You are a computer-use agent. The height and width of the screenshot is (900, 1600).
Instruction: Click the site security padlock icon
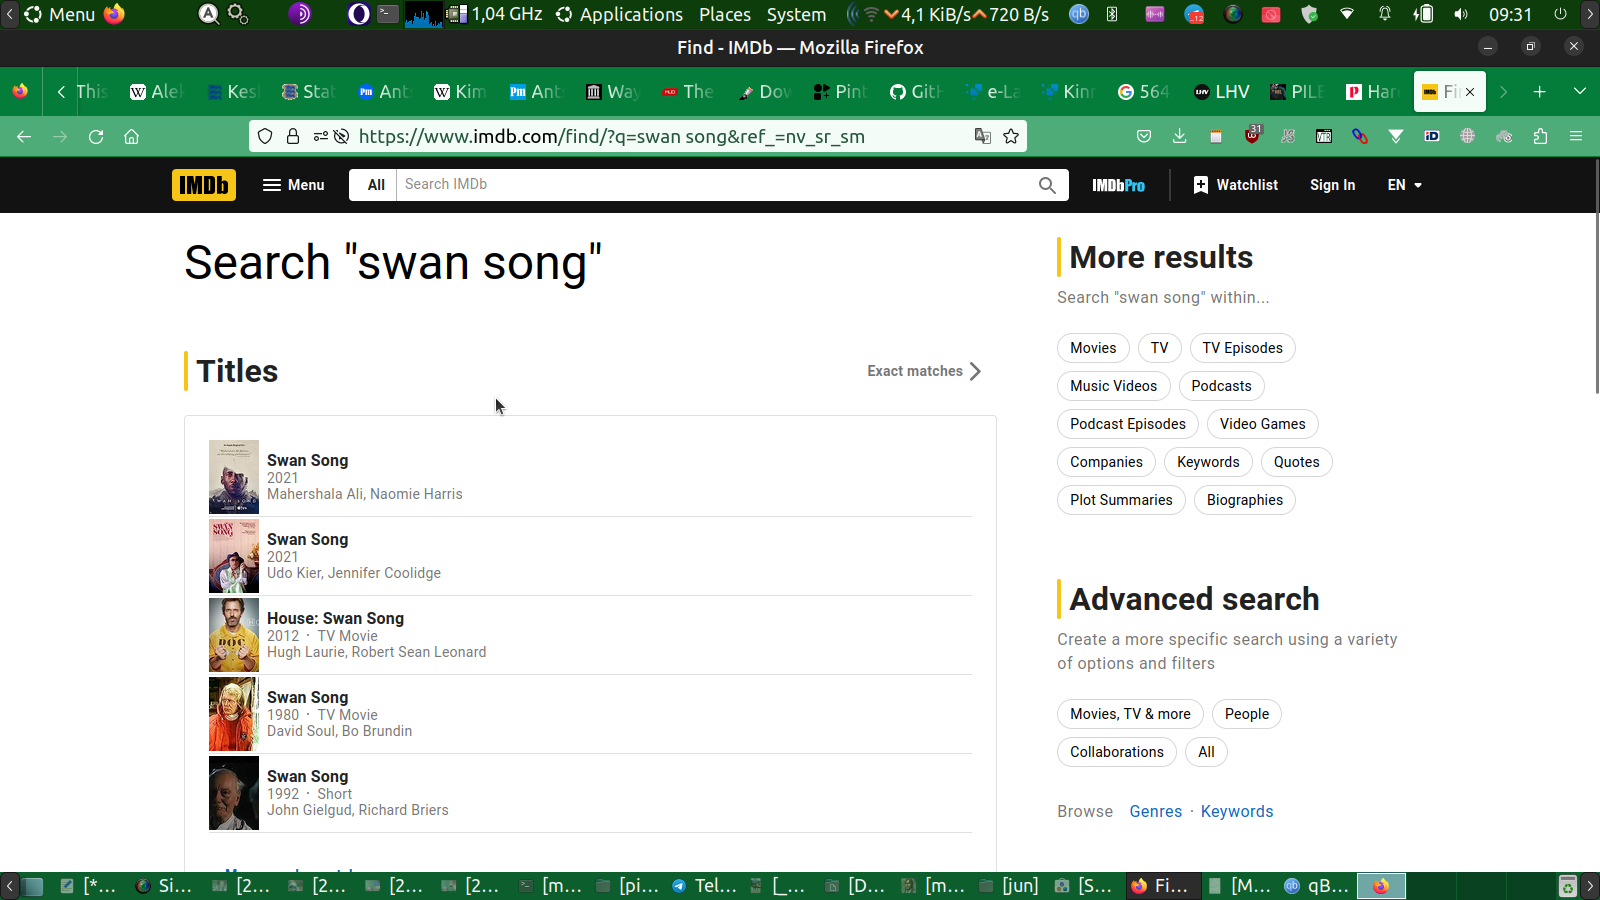click(x=293, y=136)
